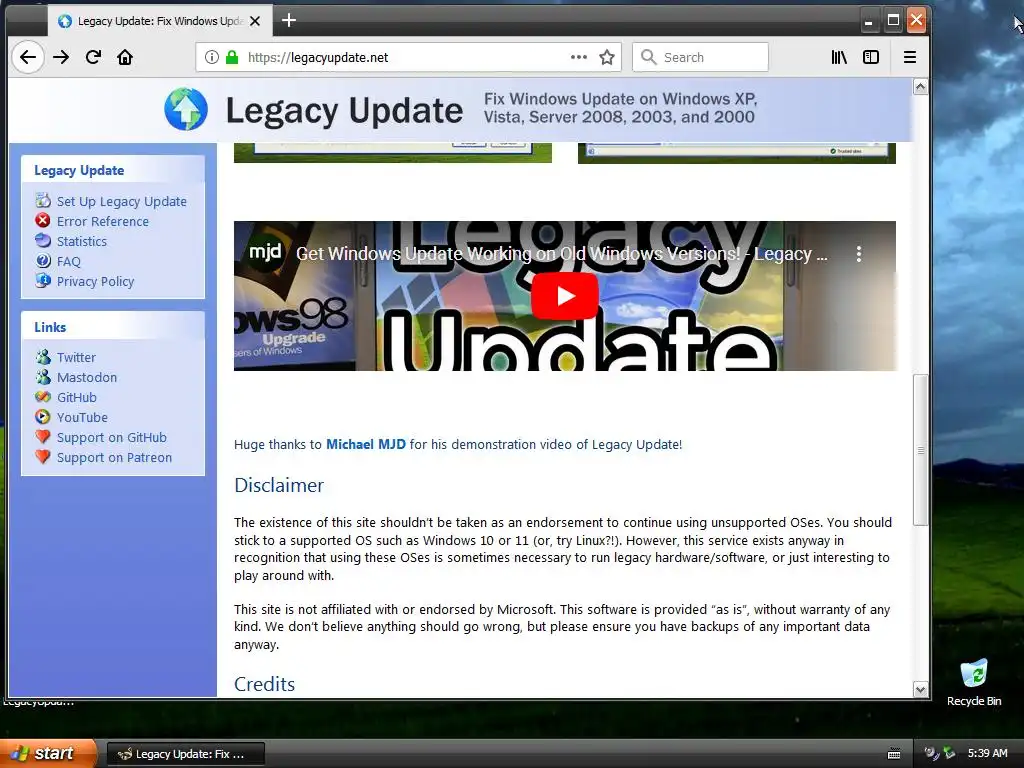Screen dimensions: 1024x768
Task: Open the Statistics link
Action: 82,241
